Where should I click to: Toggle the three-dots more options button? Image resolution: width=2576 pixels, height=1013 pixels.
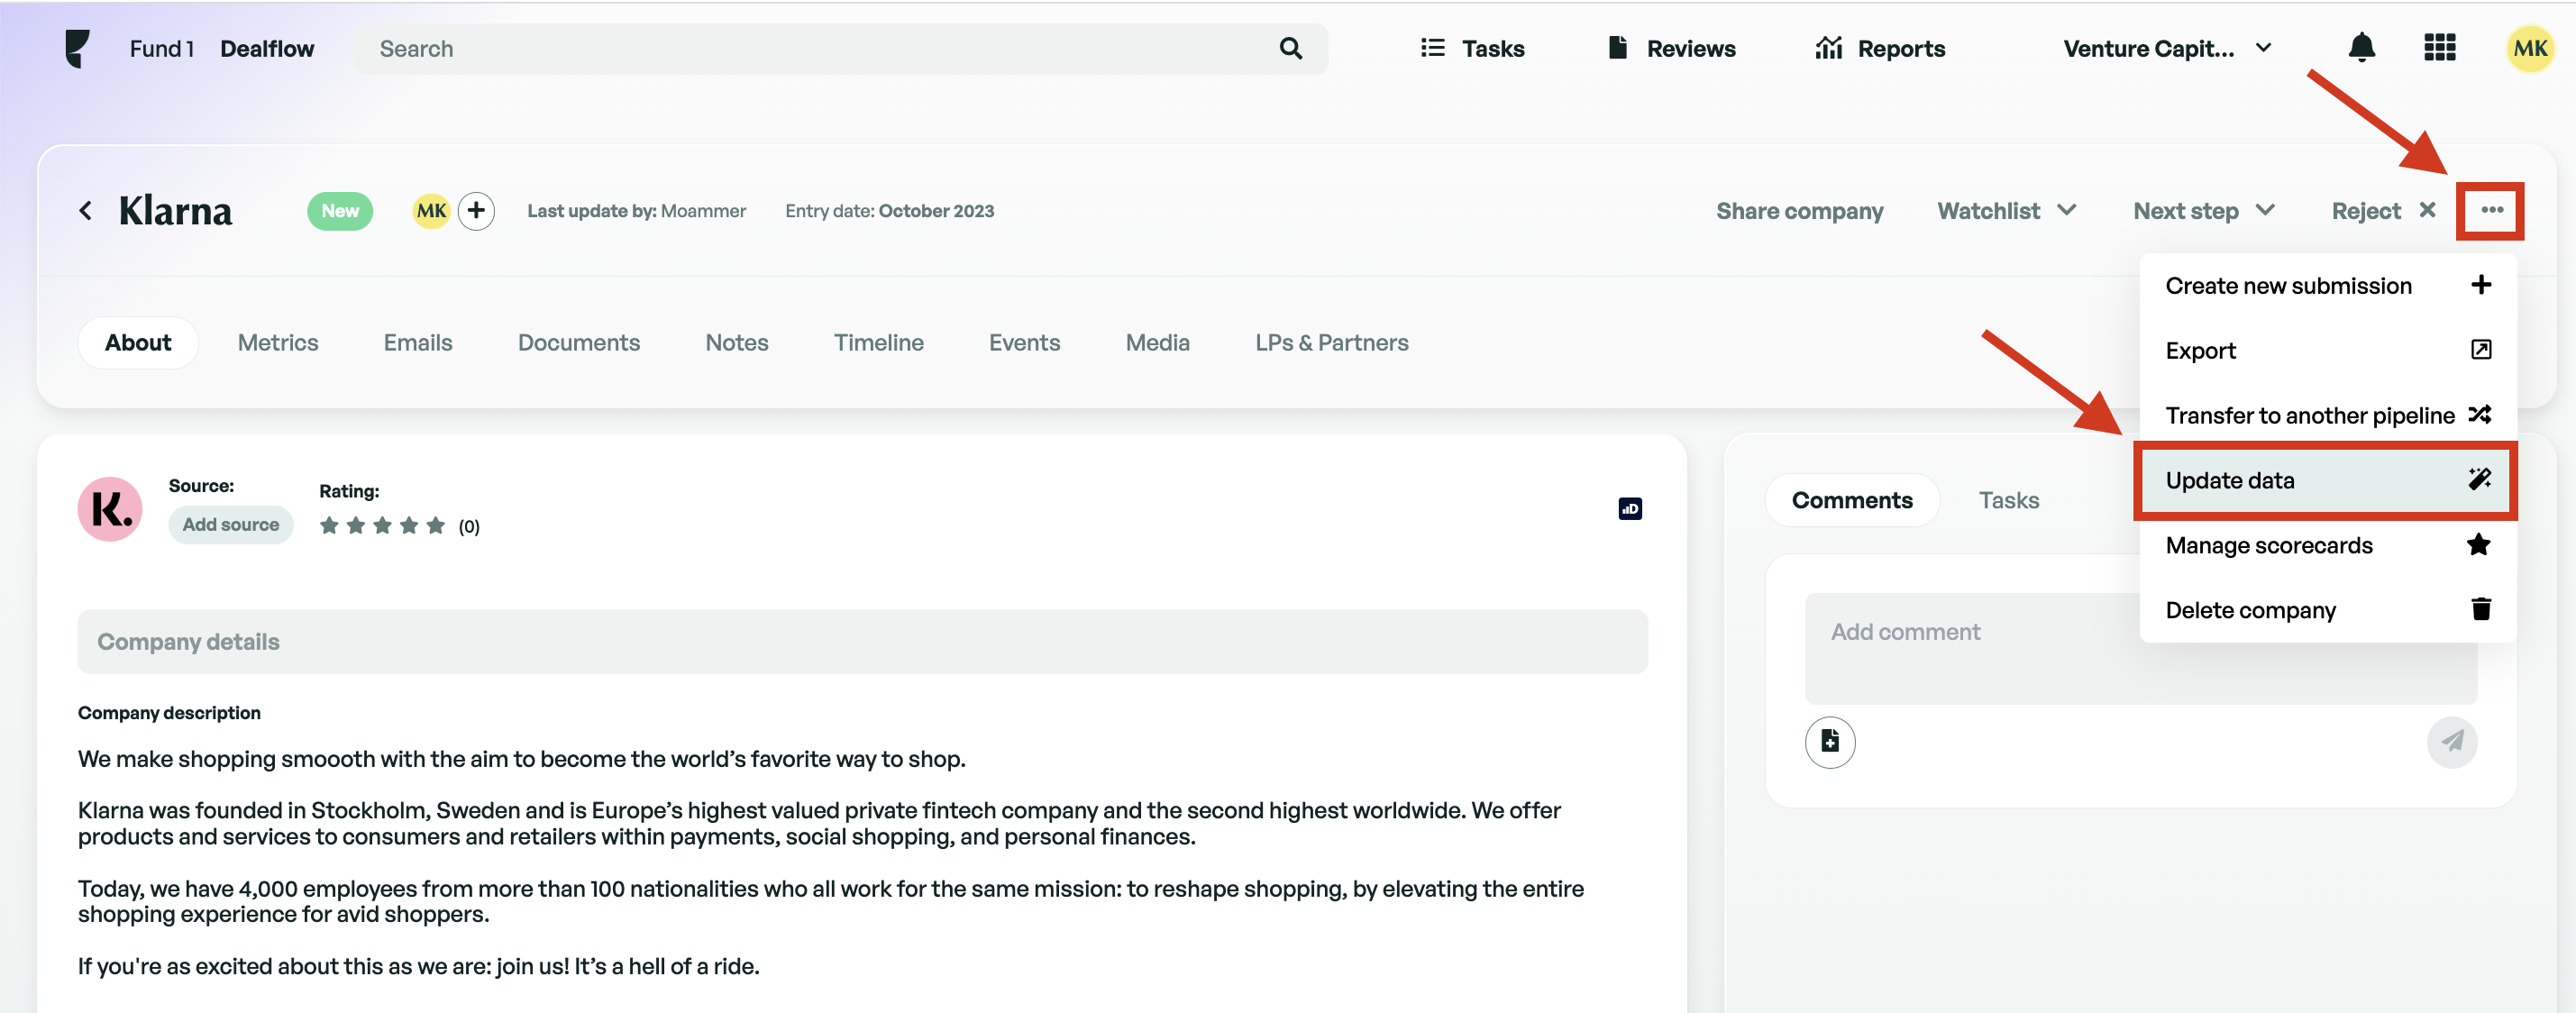[2491, 210]
